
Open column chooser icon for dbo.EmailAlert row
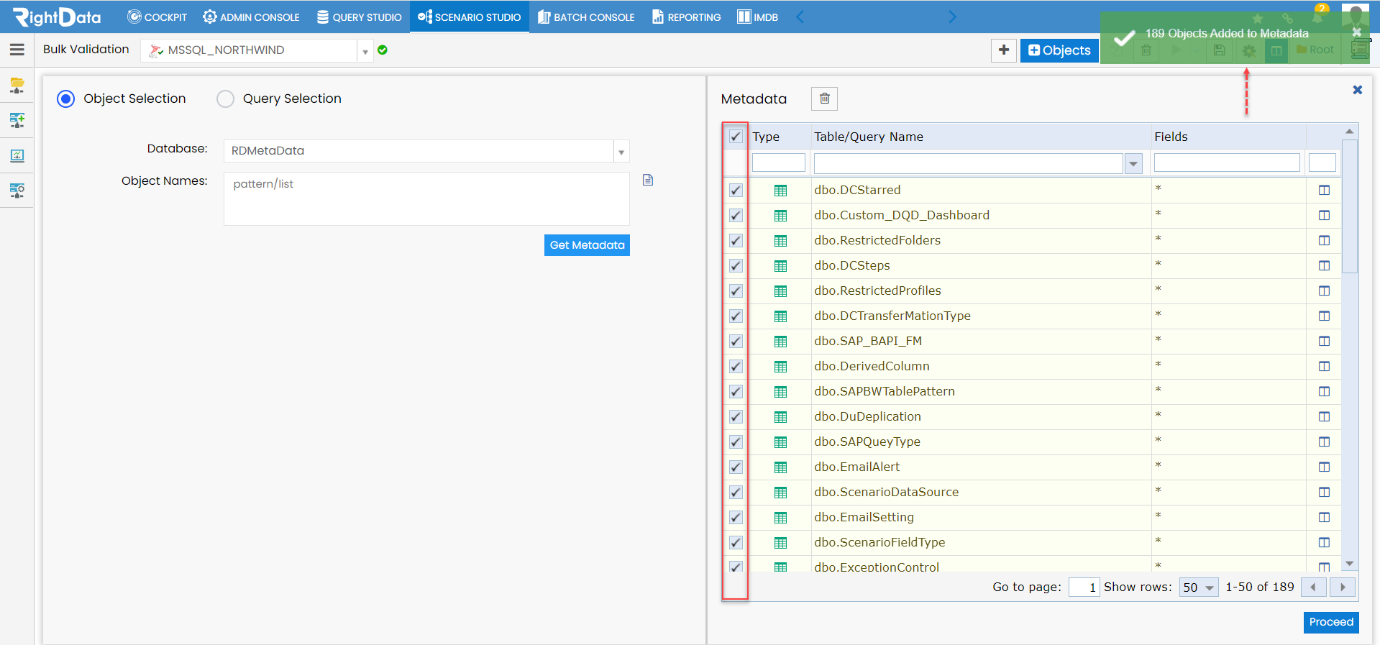coord(1324,467)
